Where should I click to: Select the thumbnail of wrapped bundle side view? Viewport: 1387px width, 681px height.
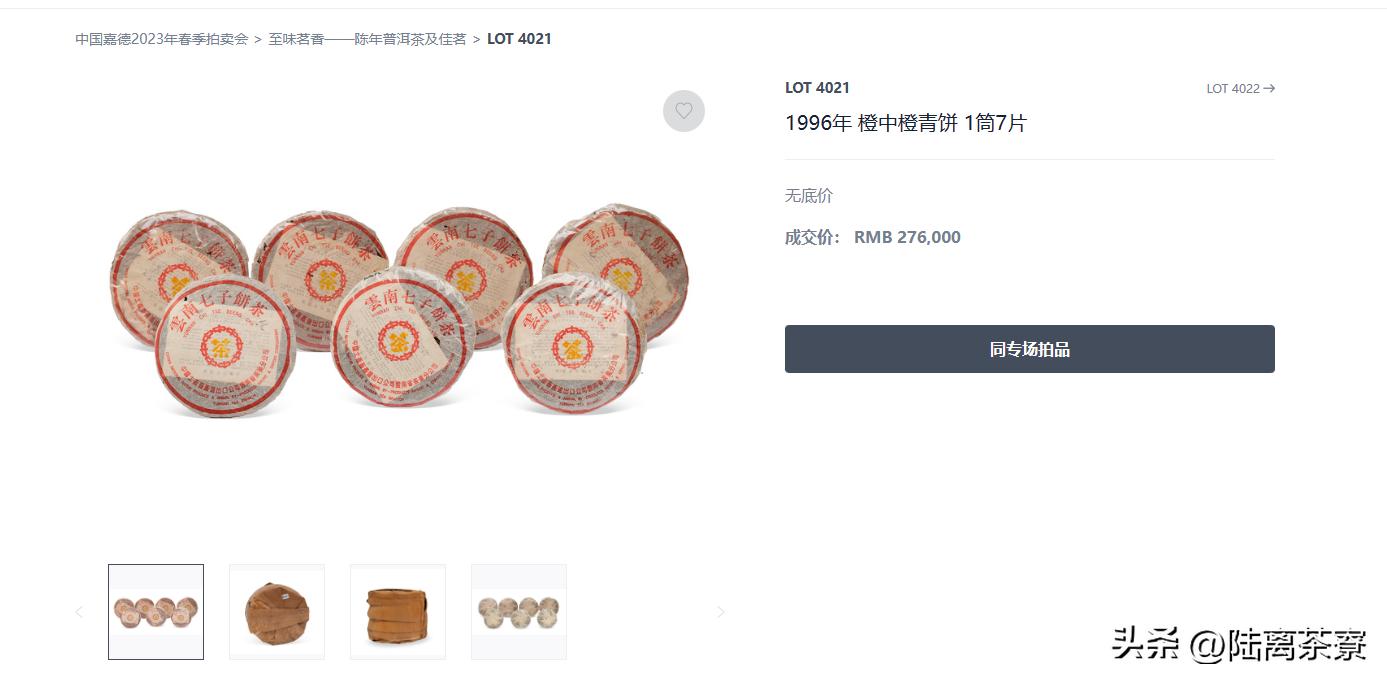tap(398, 612)
